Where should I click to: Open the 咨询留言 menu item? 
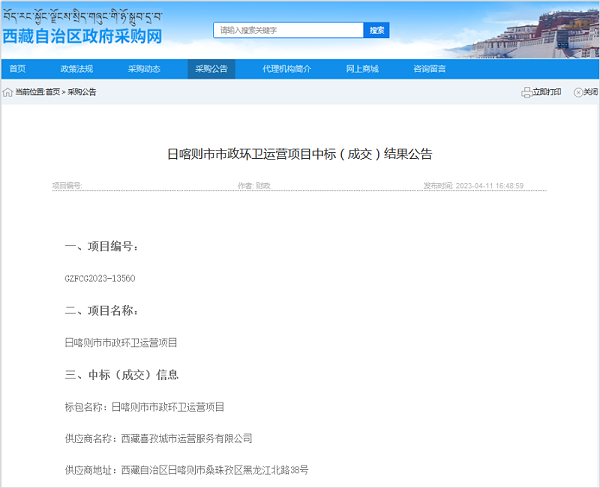pos(430,69)
